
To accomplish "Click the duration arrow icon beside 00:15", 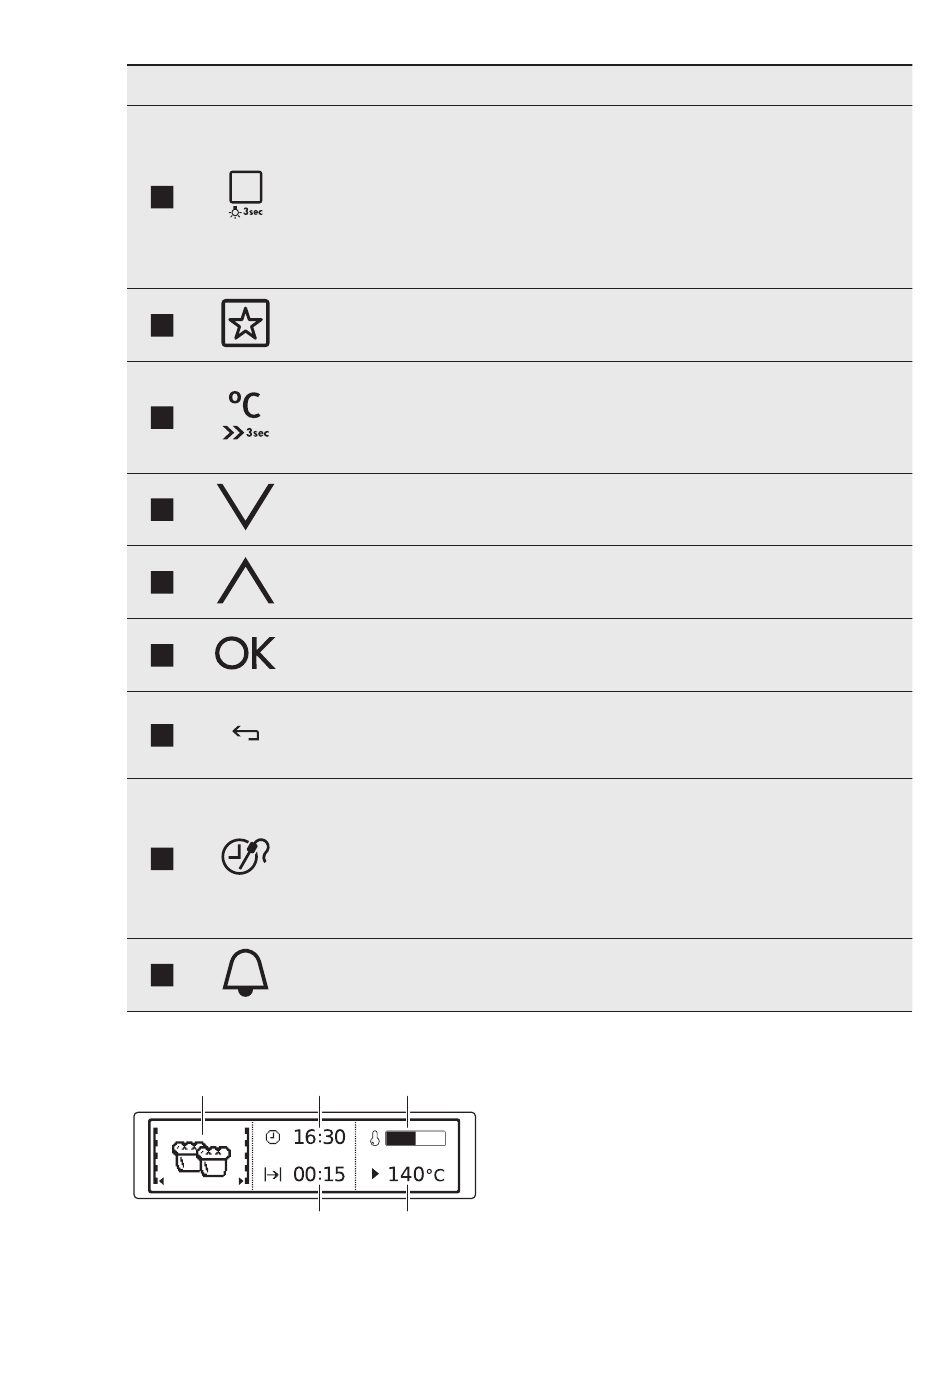I will (273, 1175).
